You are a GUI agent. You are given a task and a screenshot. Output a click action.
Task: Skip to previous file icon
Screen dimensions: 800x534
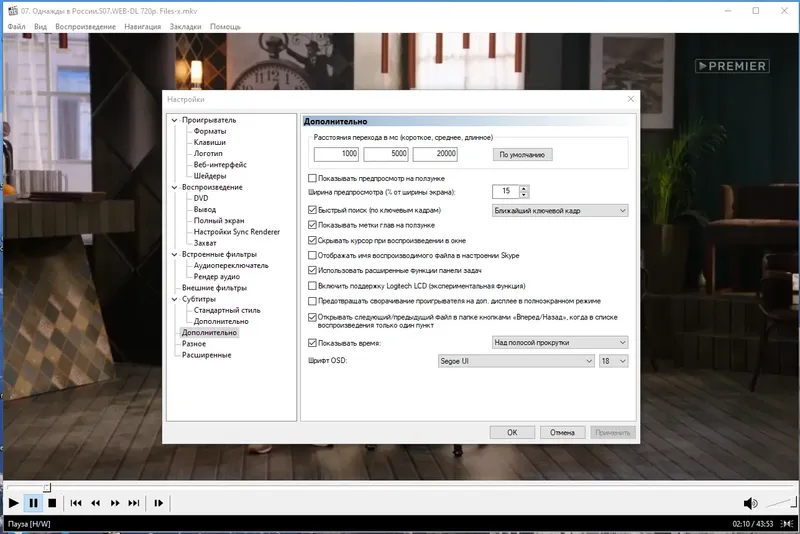pyautogui.click(x=76, y=503)
